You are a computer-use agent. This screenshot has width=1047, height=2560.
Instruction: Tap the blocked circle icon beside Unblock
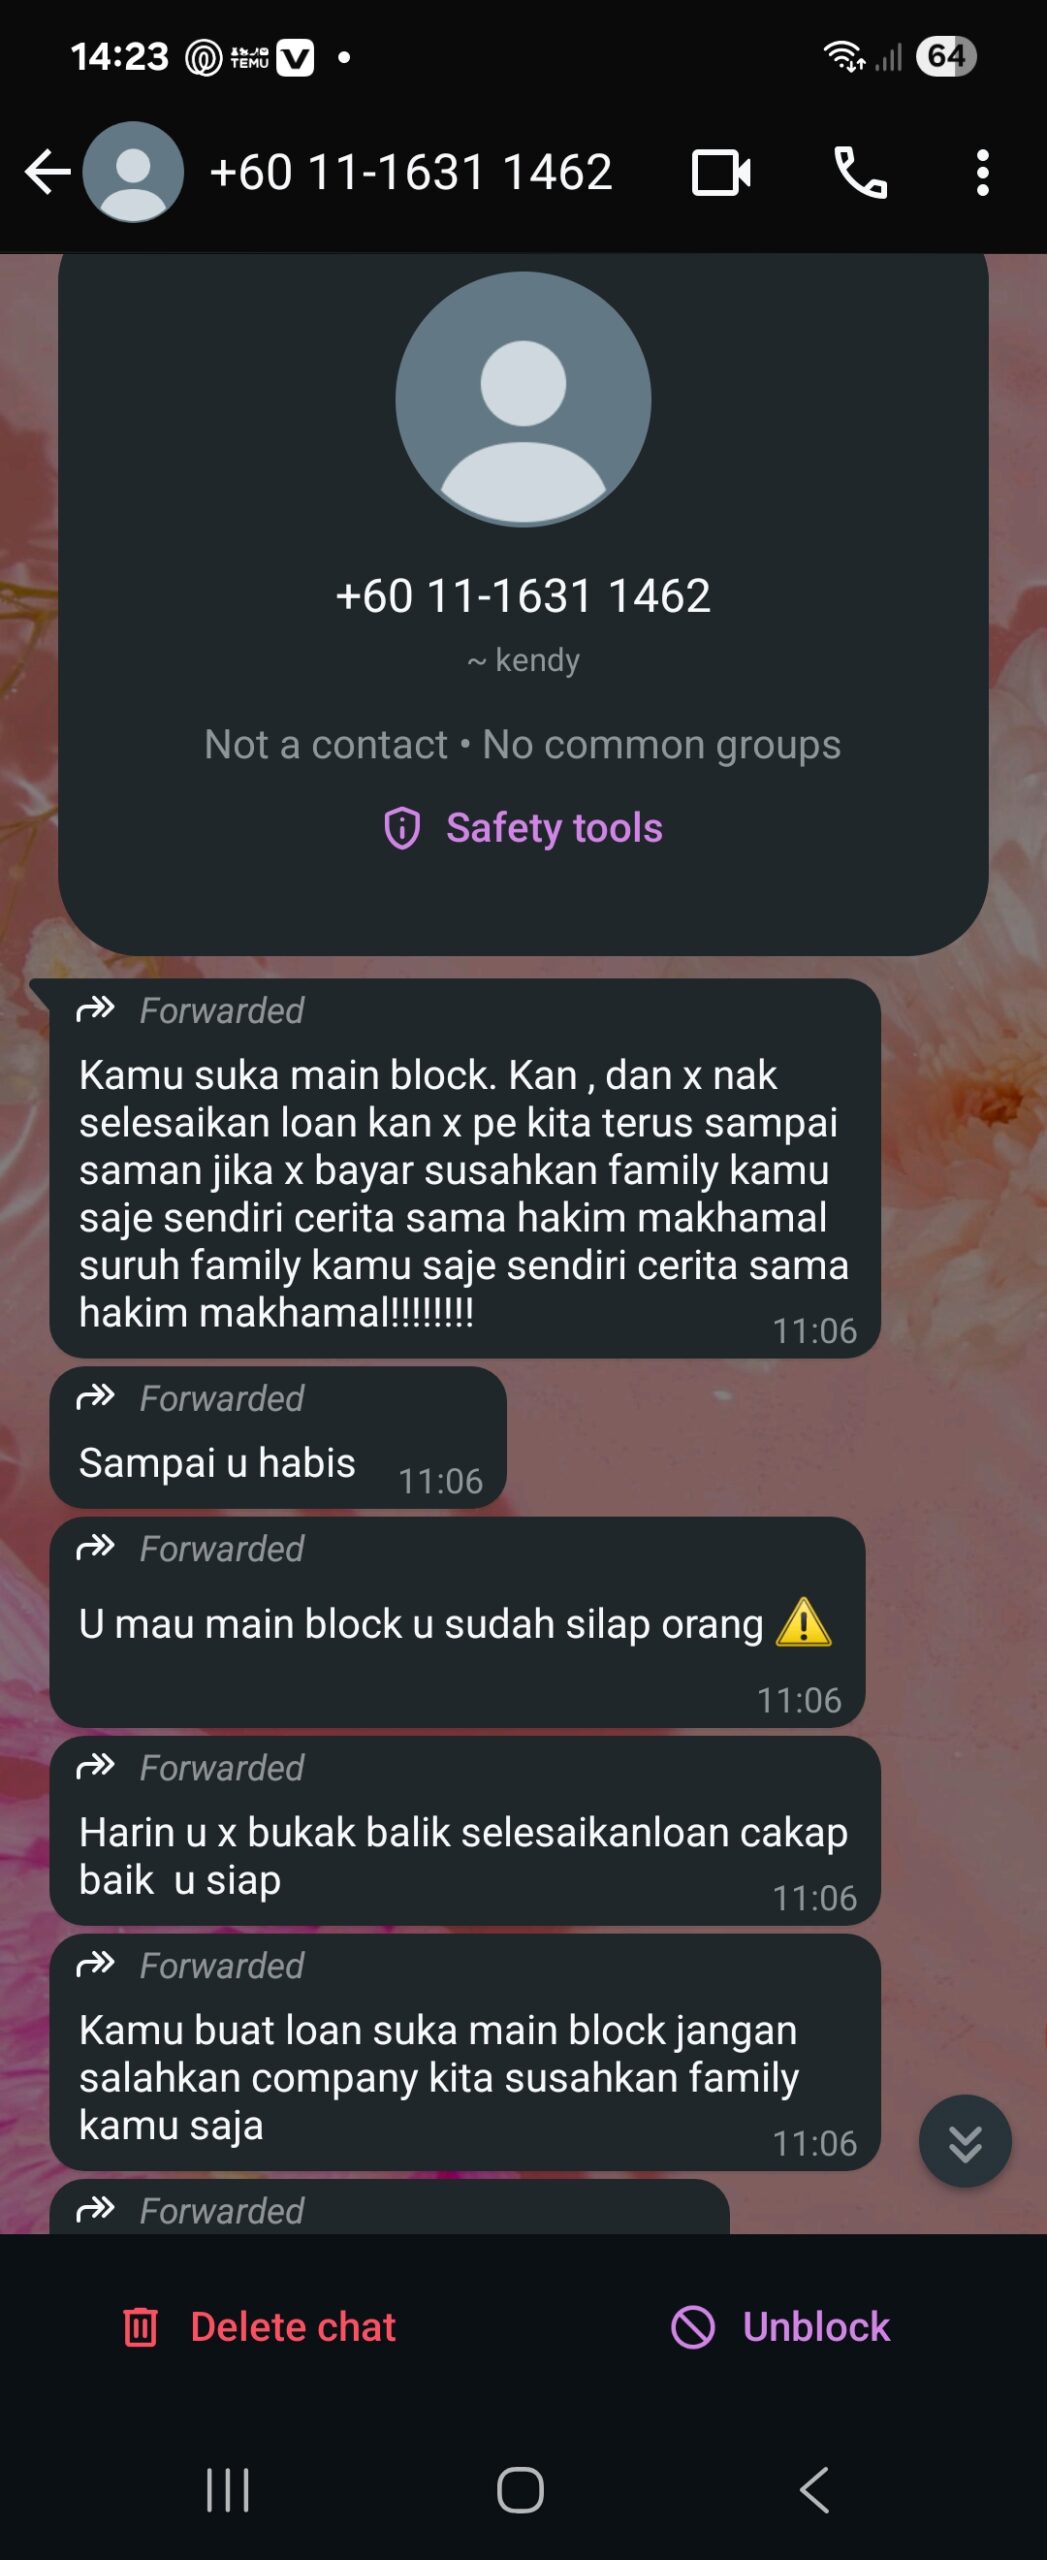coord(693,2327)
